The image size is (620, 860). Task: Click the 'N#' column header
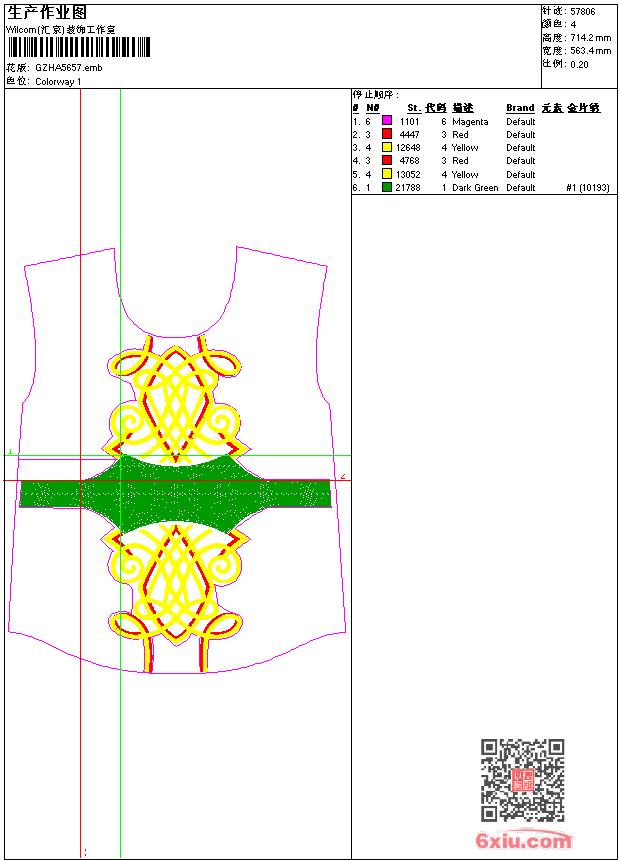[373, 108]
